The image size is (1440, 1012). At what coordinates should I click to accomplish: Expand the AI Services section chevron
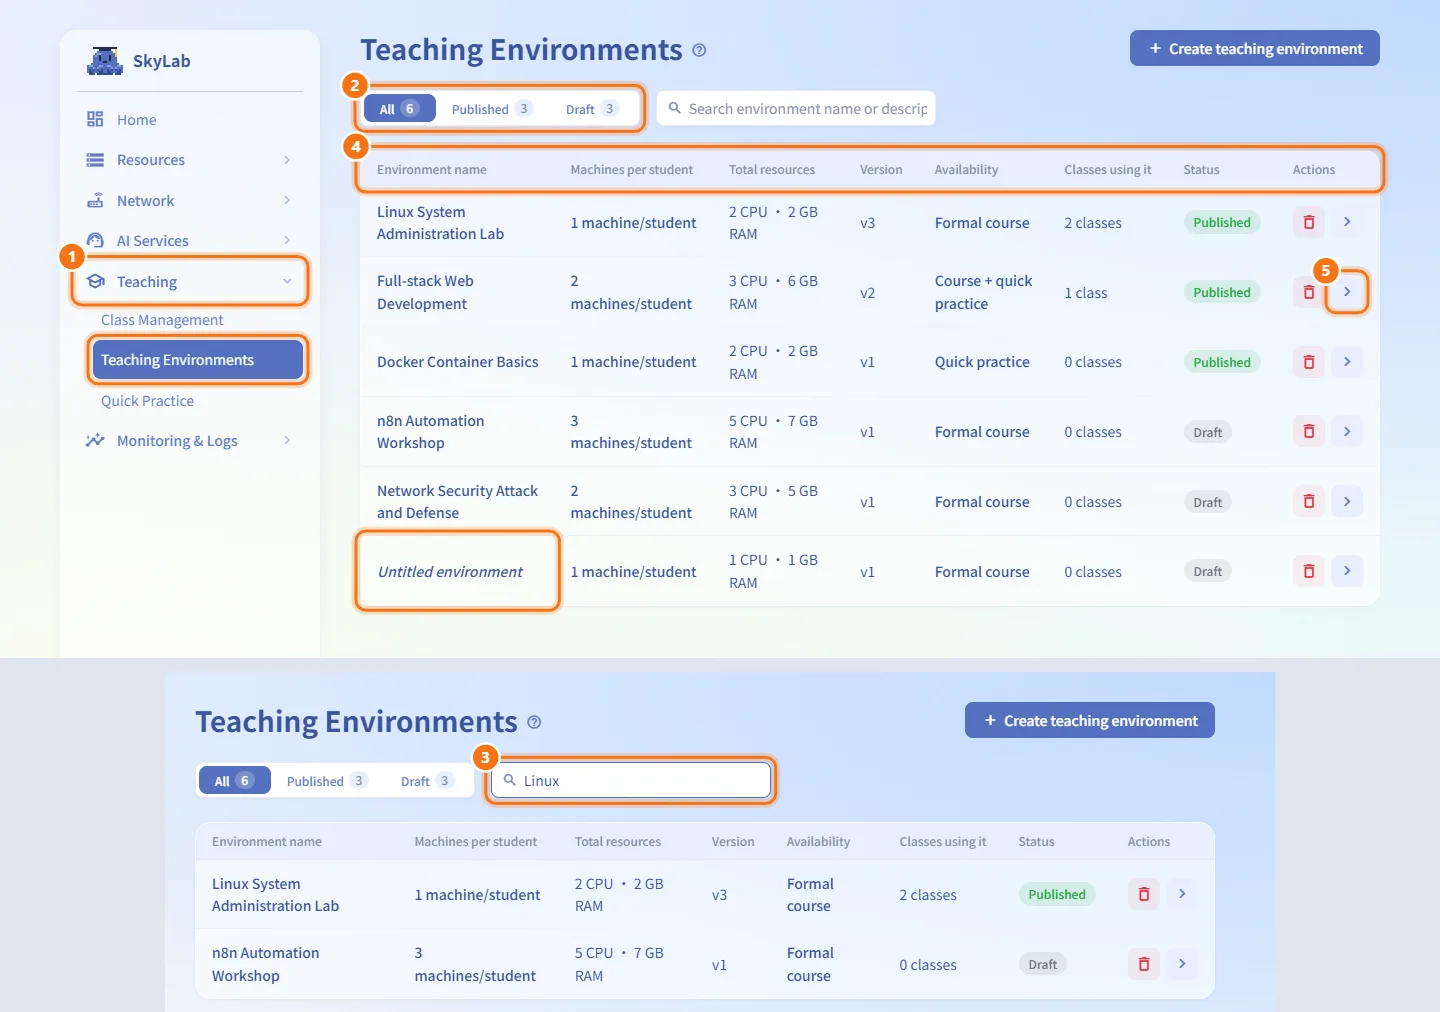[x=287, y=240]
